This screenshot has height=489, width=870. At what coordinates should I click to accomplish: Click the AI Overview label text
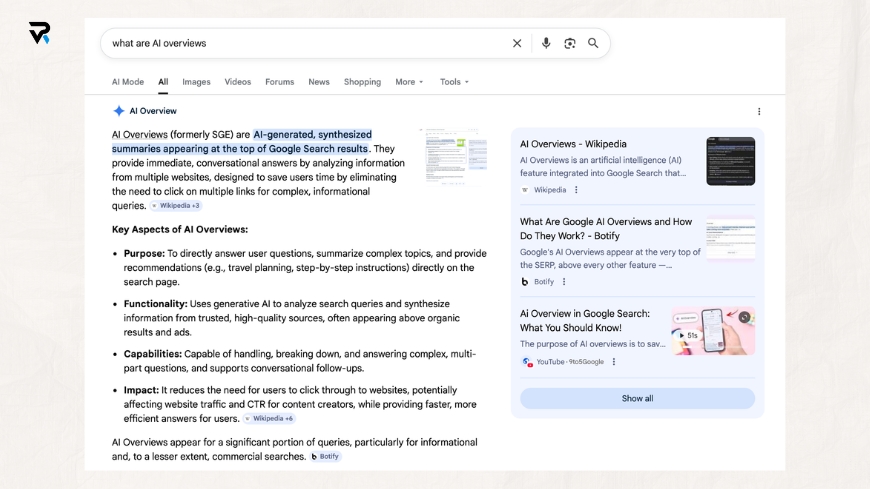(x=153, y=111)
